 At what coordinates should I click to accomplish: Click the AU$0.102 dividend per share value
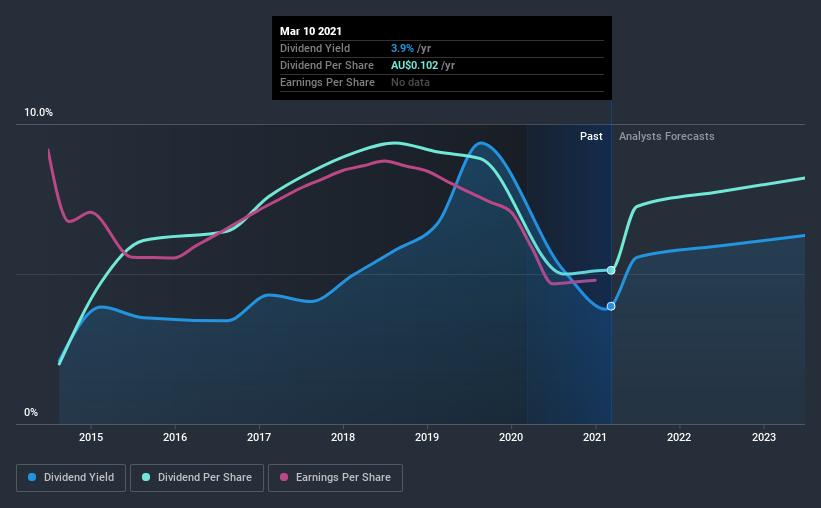click(414, 65)
